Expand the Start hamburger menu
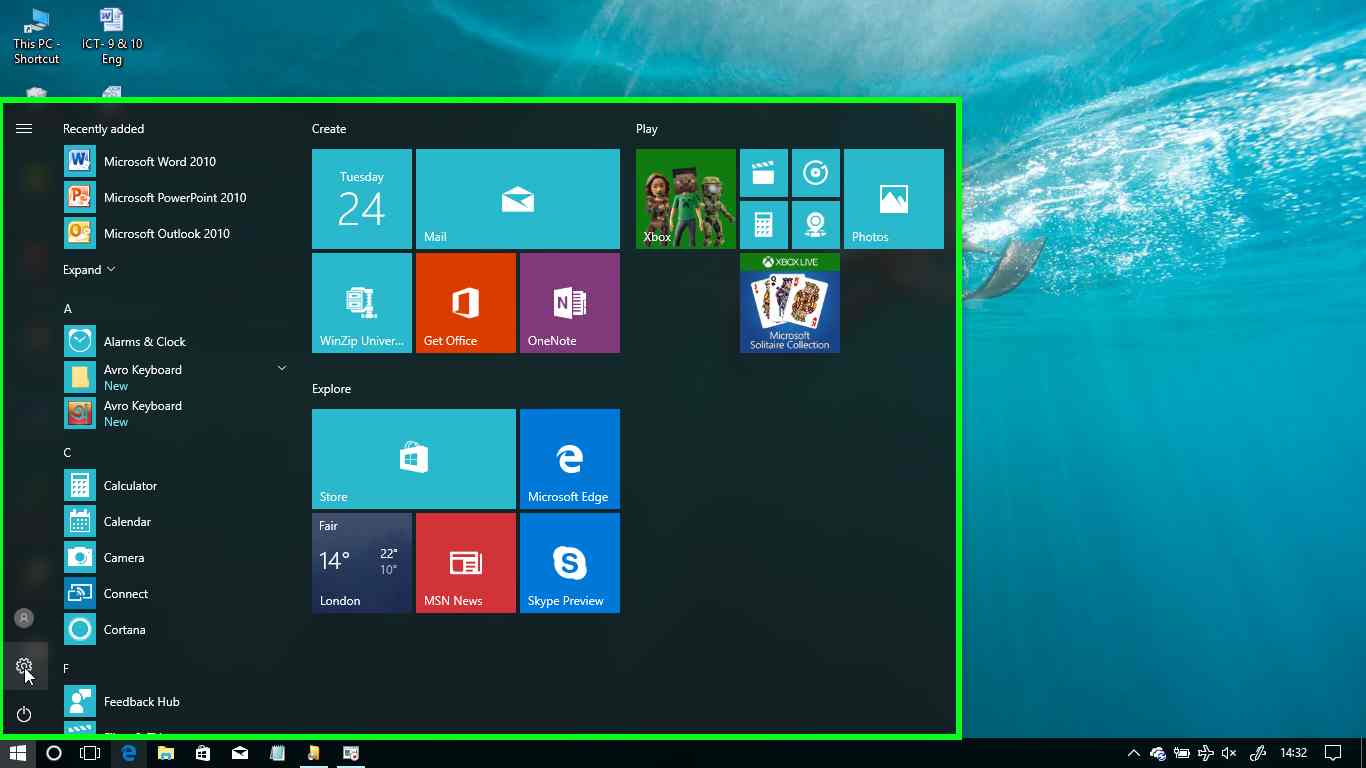This screenshot has width=1366, height=768. [24, 128]
